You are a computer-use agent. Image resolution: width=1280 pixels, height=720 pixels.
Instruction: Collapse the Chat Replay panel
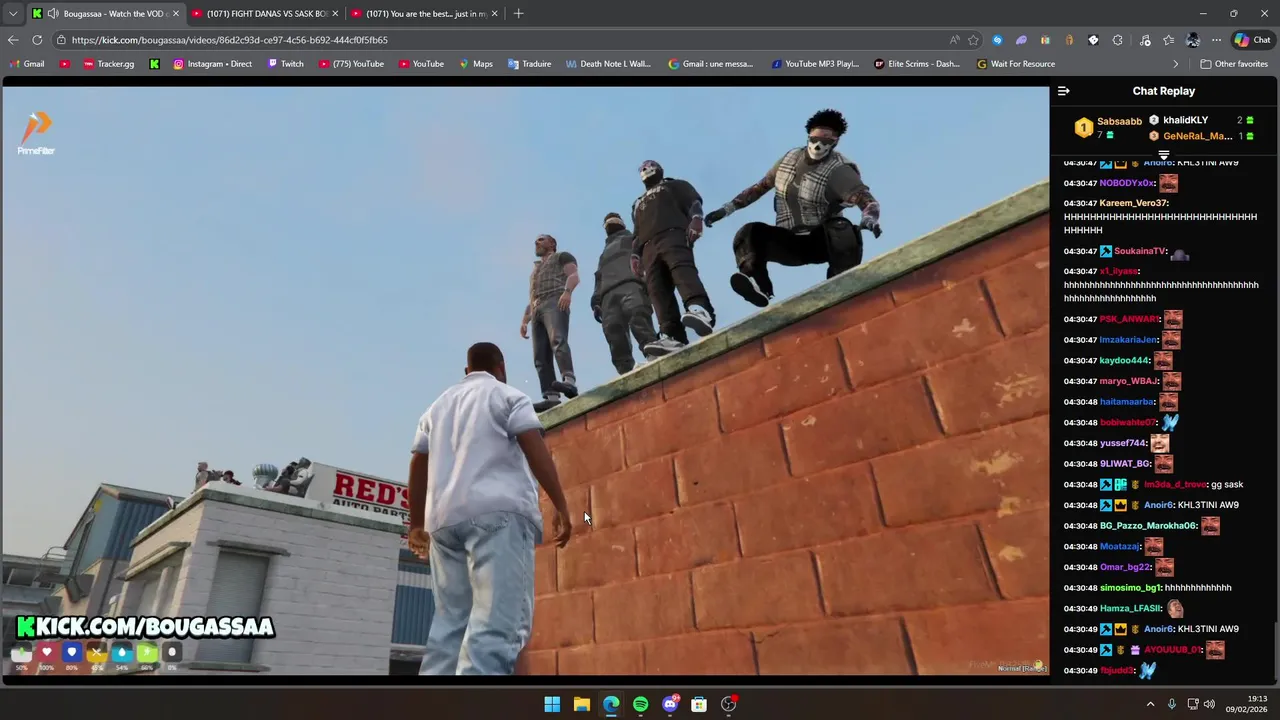tap(1063, 91)
